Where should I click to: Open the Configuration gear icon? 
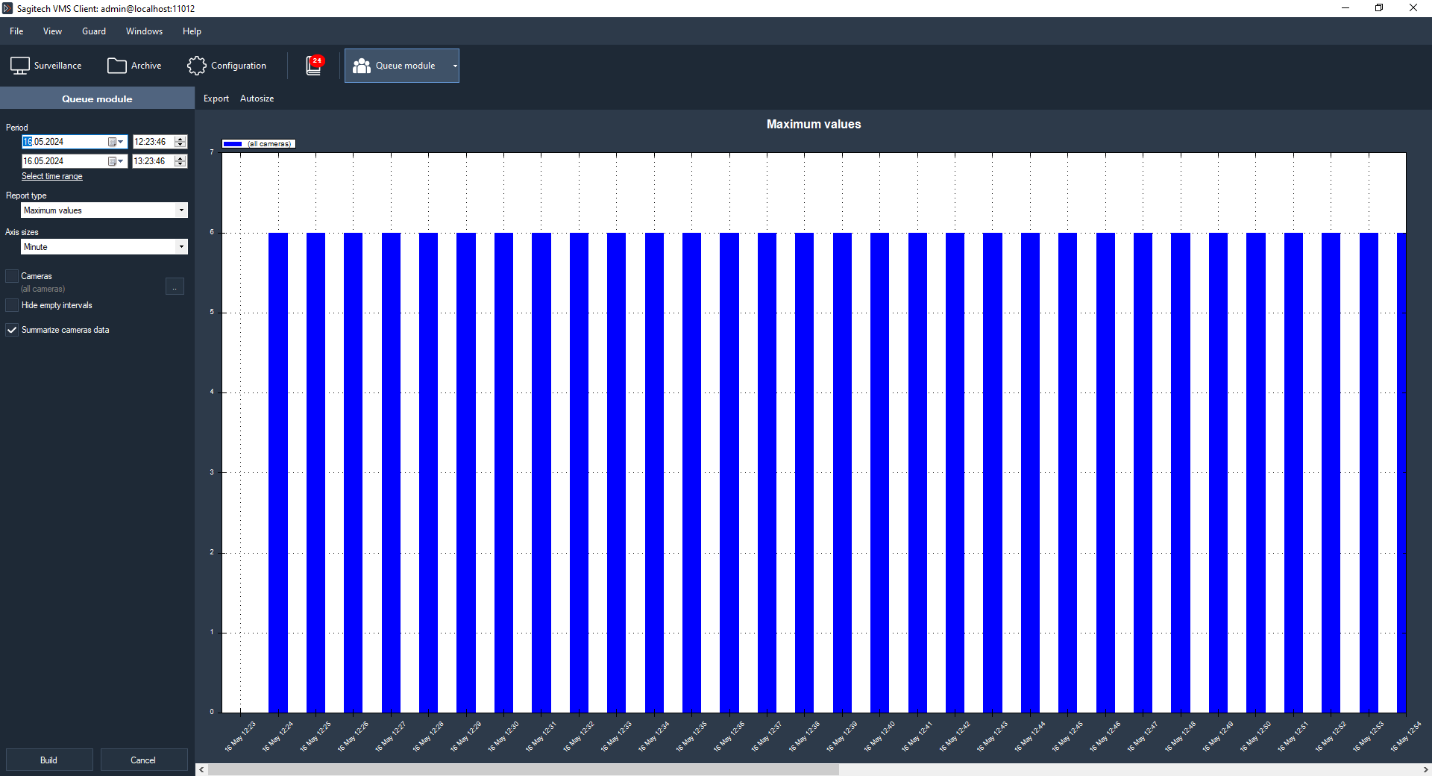tap(197, 66)
